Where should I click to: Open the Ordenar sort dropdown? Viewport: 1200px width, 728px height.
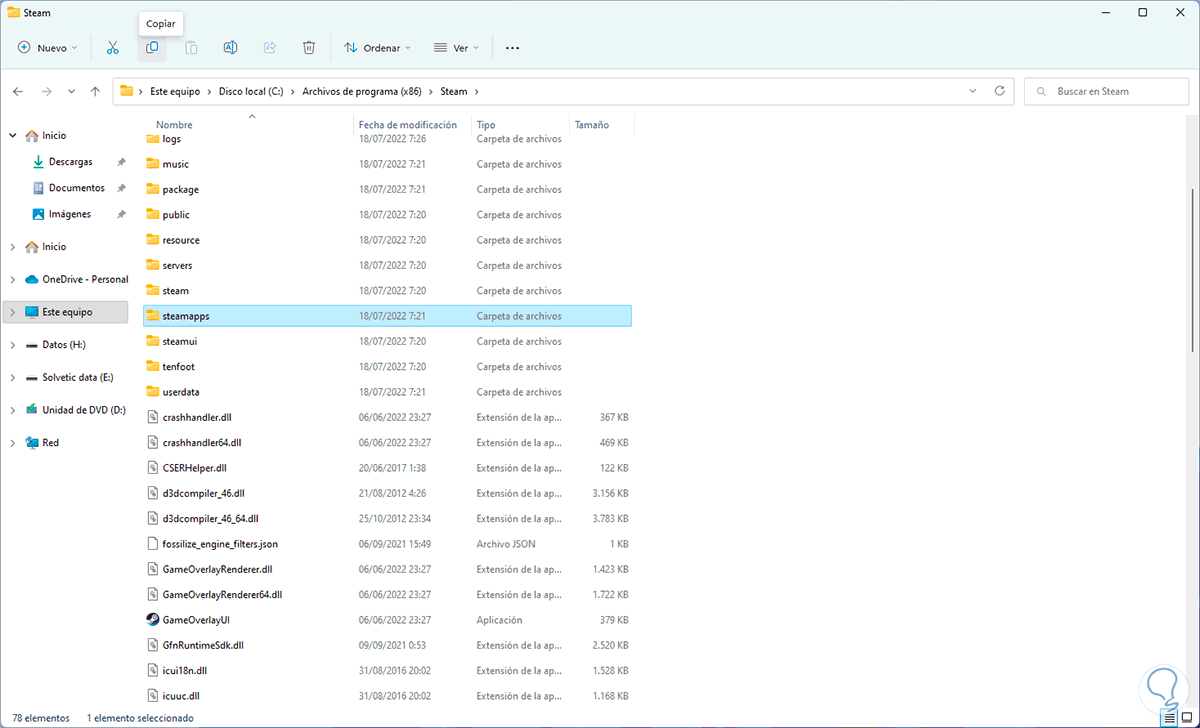click(378, 47)
